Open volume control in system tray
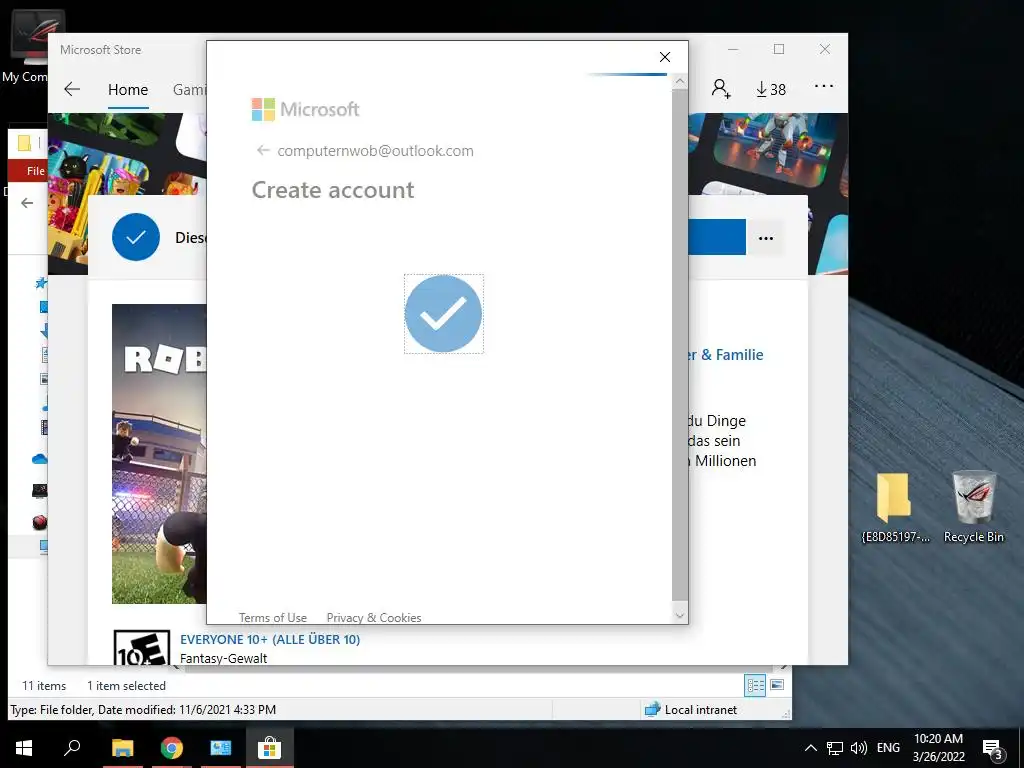This screenshot has width=1024, height=768. point(859,748)
